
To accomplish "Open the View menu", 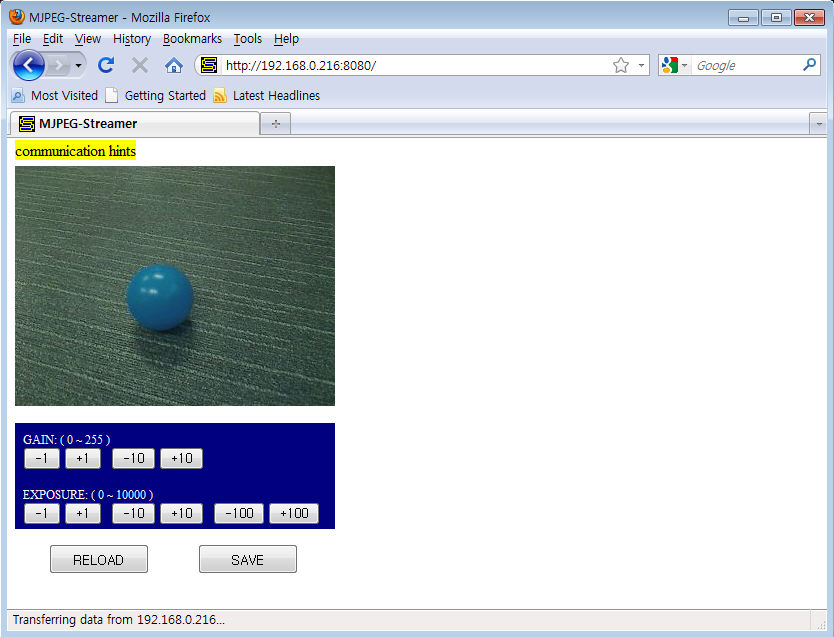I will 88,39.
